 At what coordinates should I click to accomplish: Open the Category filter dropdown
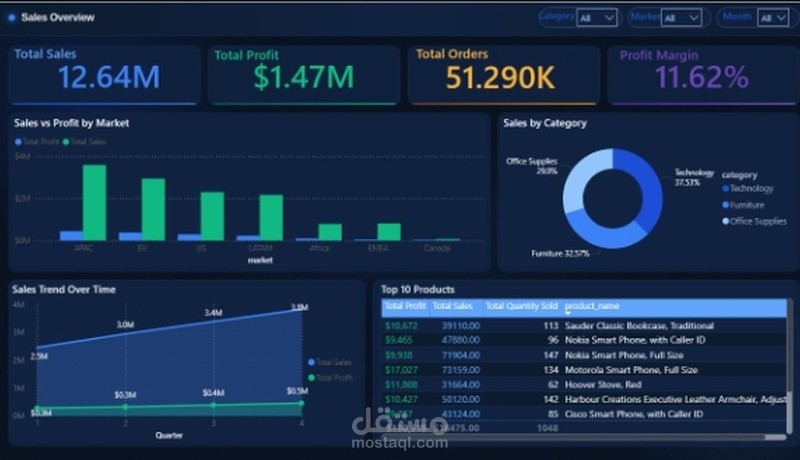(597, 18)
